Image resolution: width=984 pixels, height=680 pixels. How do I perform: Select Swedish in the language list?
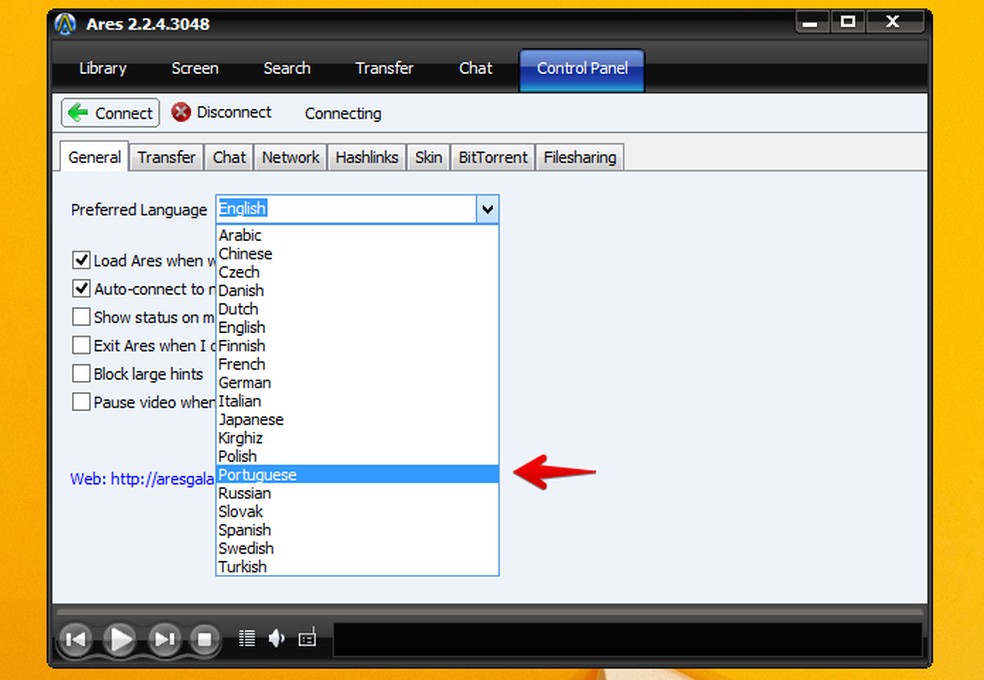coord(357,548)
